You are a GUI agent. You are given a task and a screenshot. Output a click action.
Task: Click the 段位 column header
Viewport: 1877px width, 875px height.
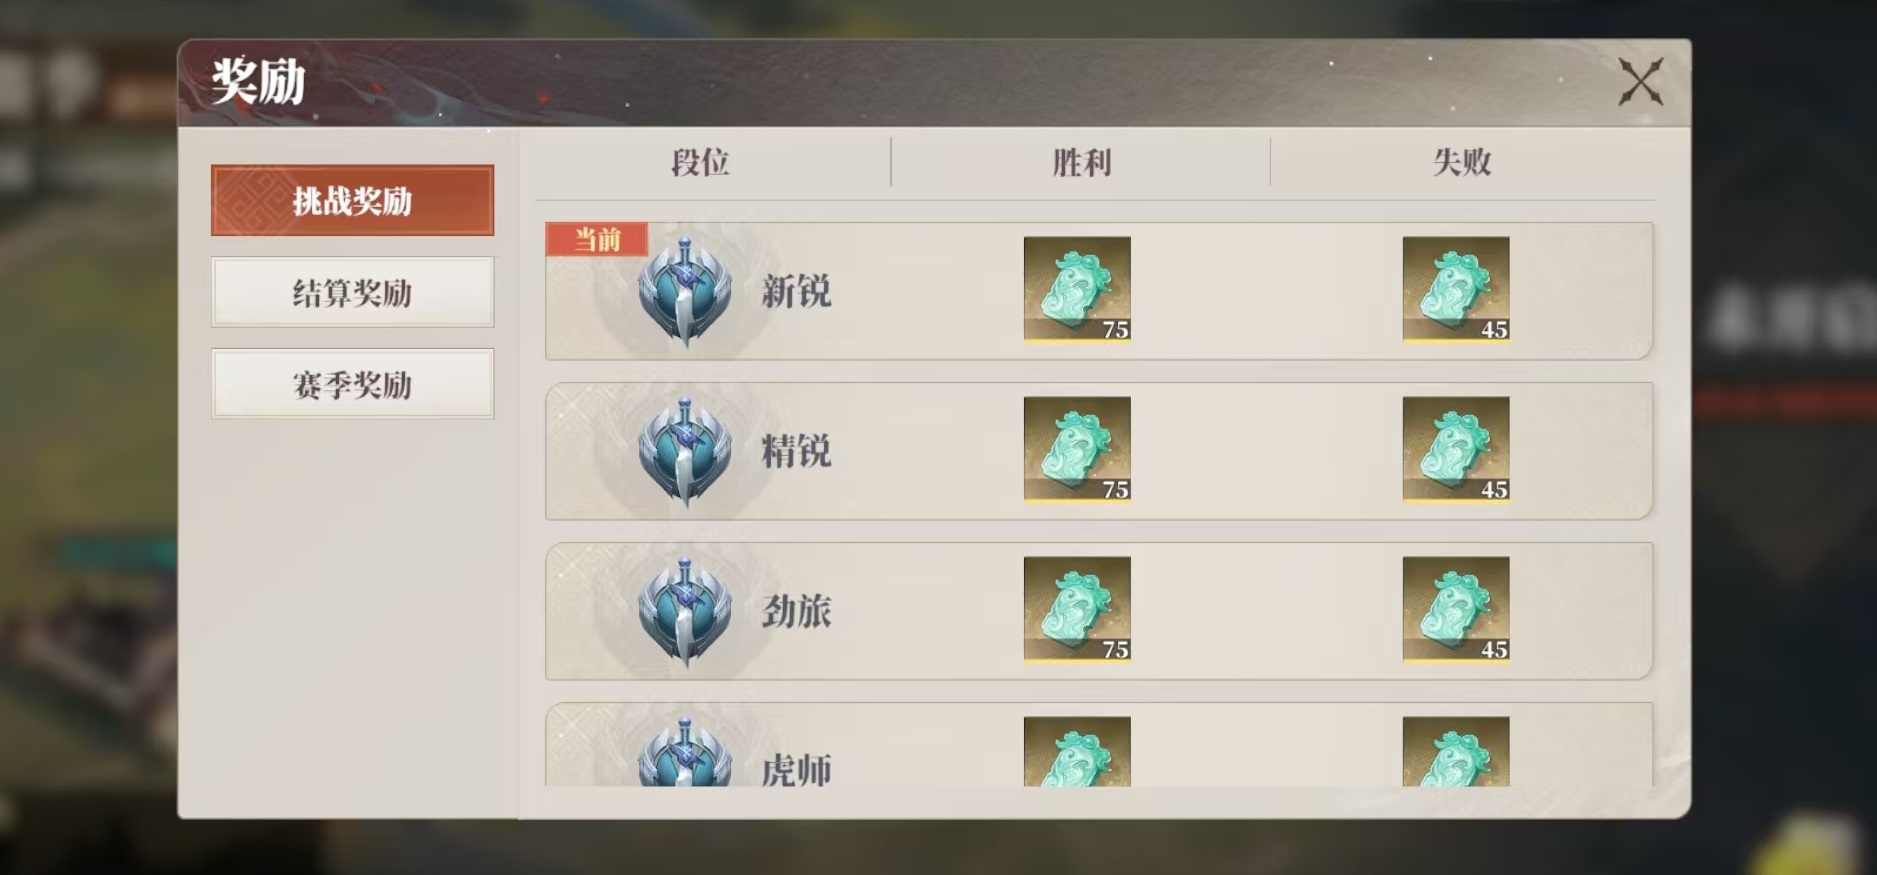[x=700, y=162]
